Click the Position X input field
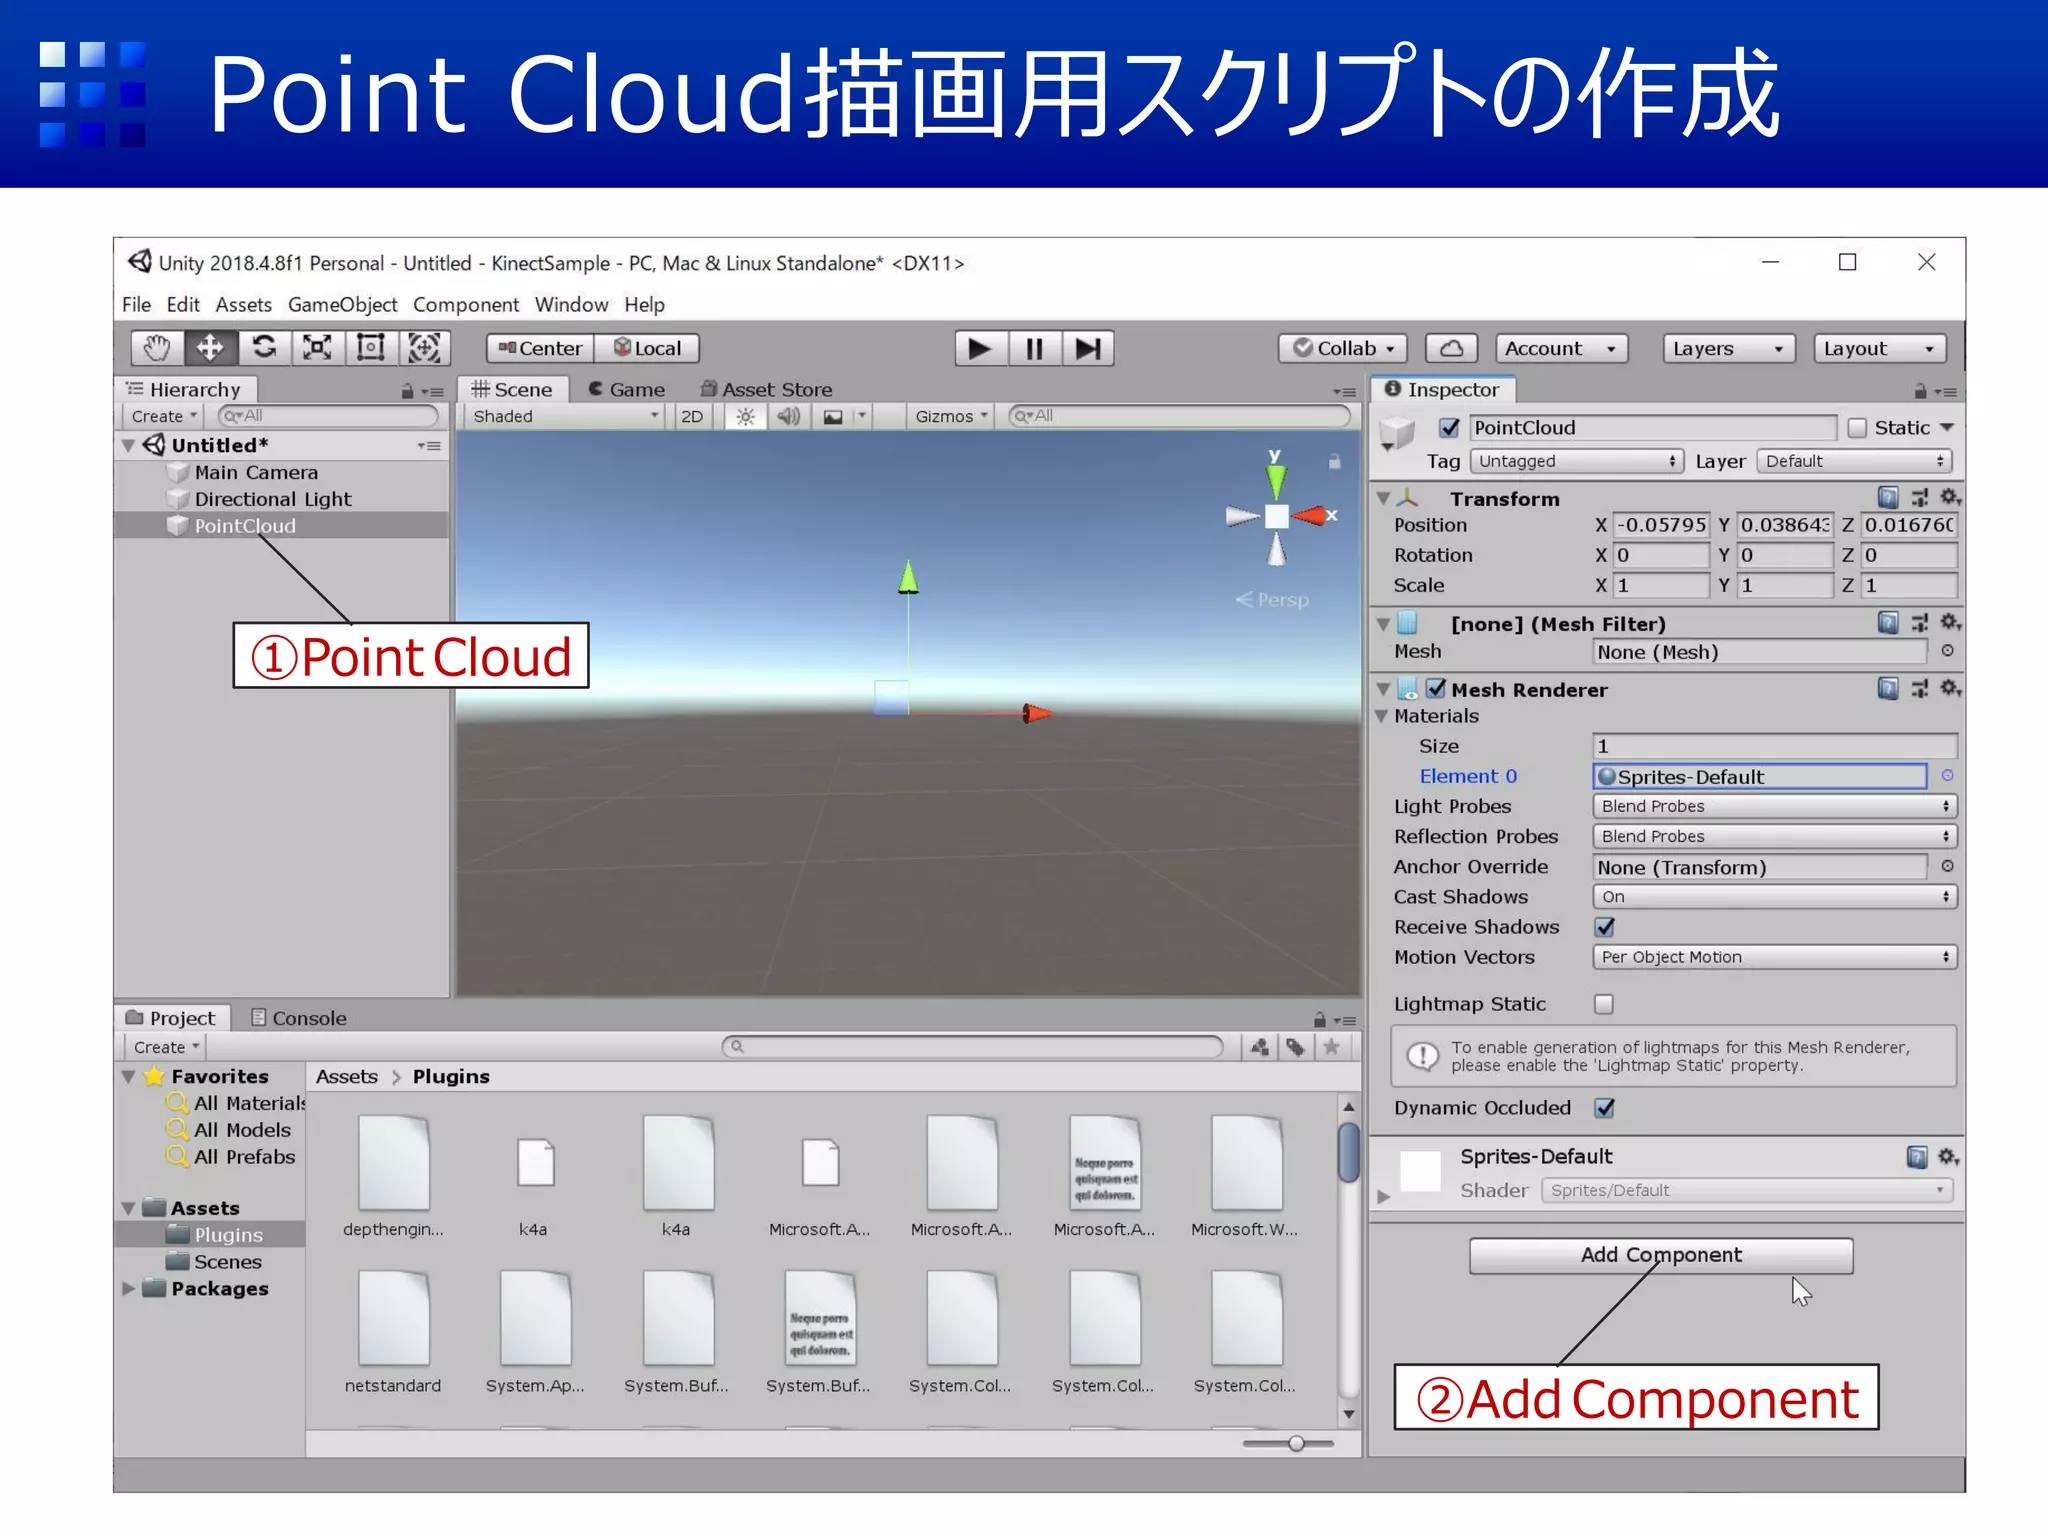Image resolution: width=2048 pixels, height=1536 pixels. (x=1661, y=525)
